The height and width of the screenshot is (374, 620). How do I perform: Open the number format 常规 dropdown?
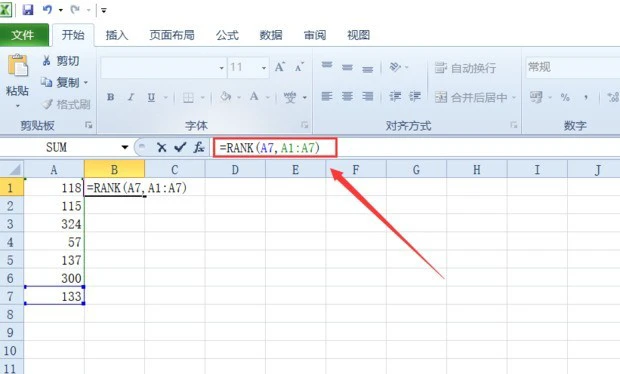coord(573,67)
